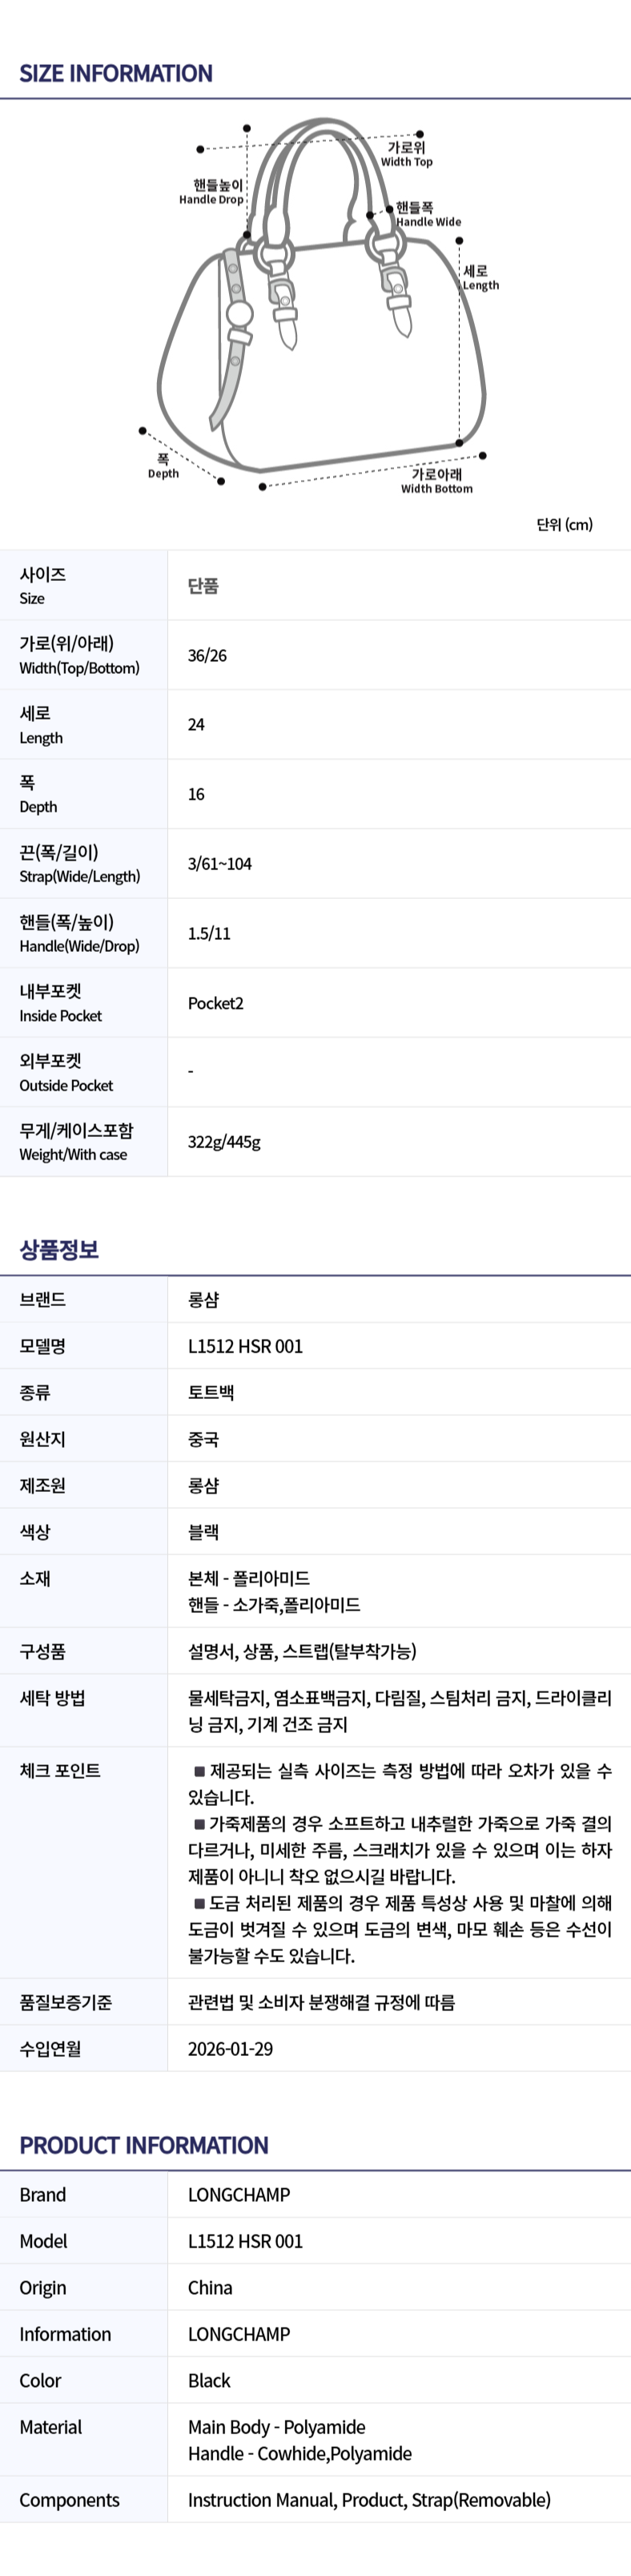This screenshot has height=2576, width=631.
Task: Click the 상품정보 section heading
Action: 59,1249
